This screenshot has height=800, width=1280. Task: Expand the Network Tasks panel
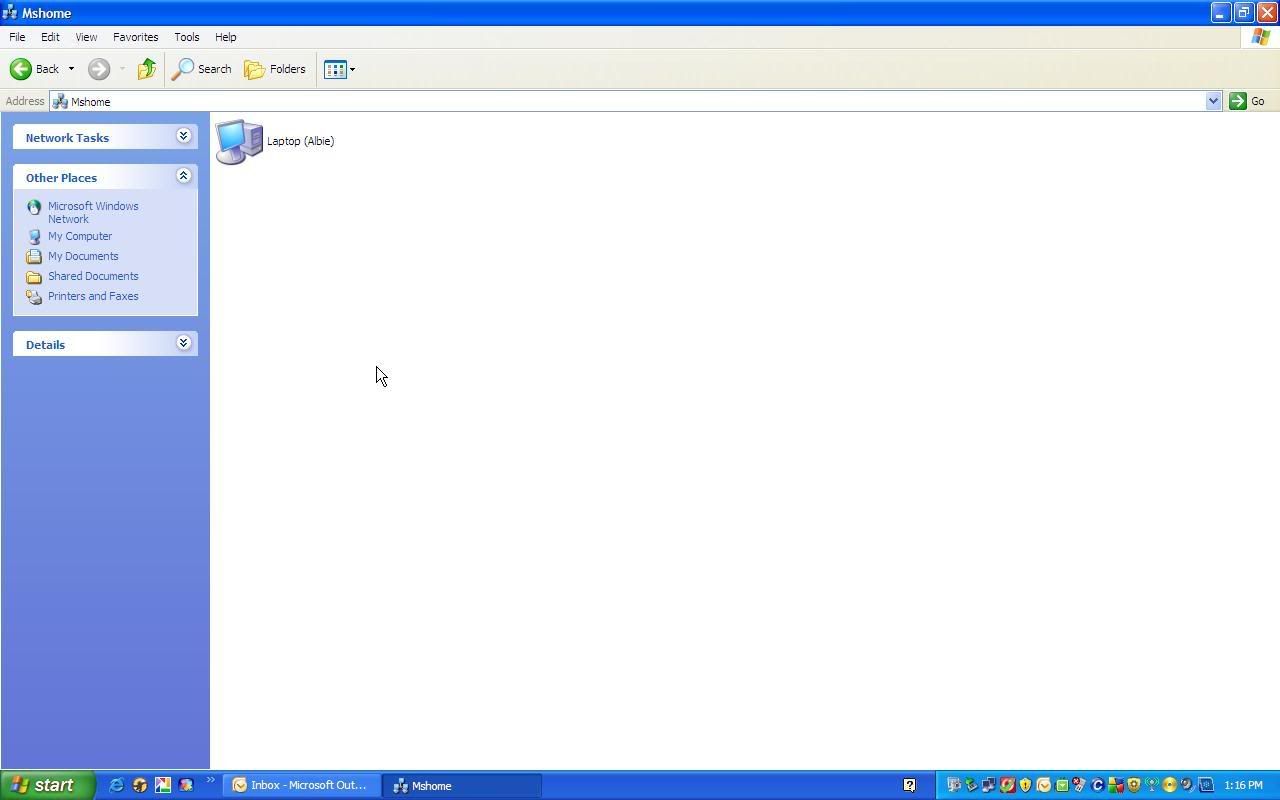(x=183, y=136)
